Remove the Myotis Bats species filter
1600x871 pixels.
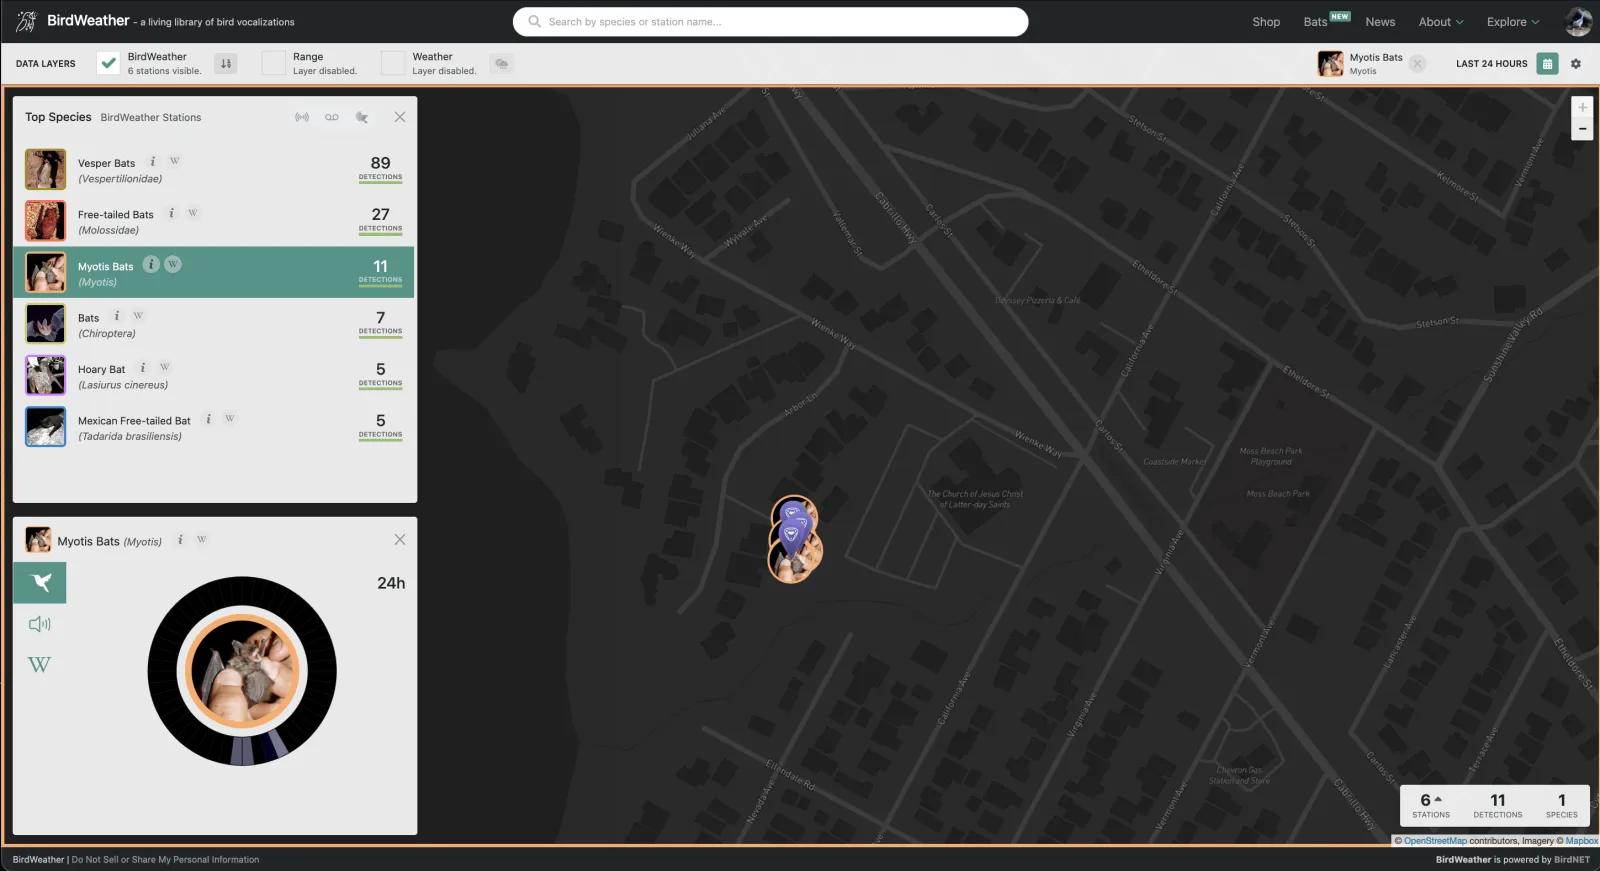[x=1417, y=64]
